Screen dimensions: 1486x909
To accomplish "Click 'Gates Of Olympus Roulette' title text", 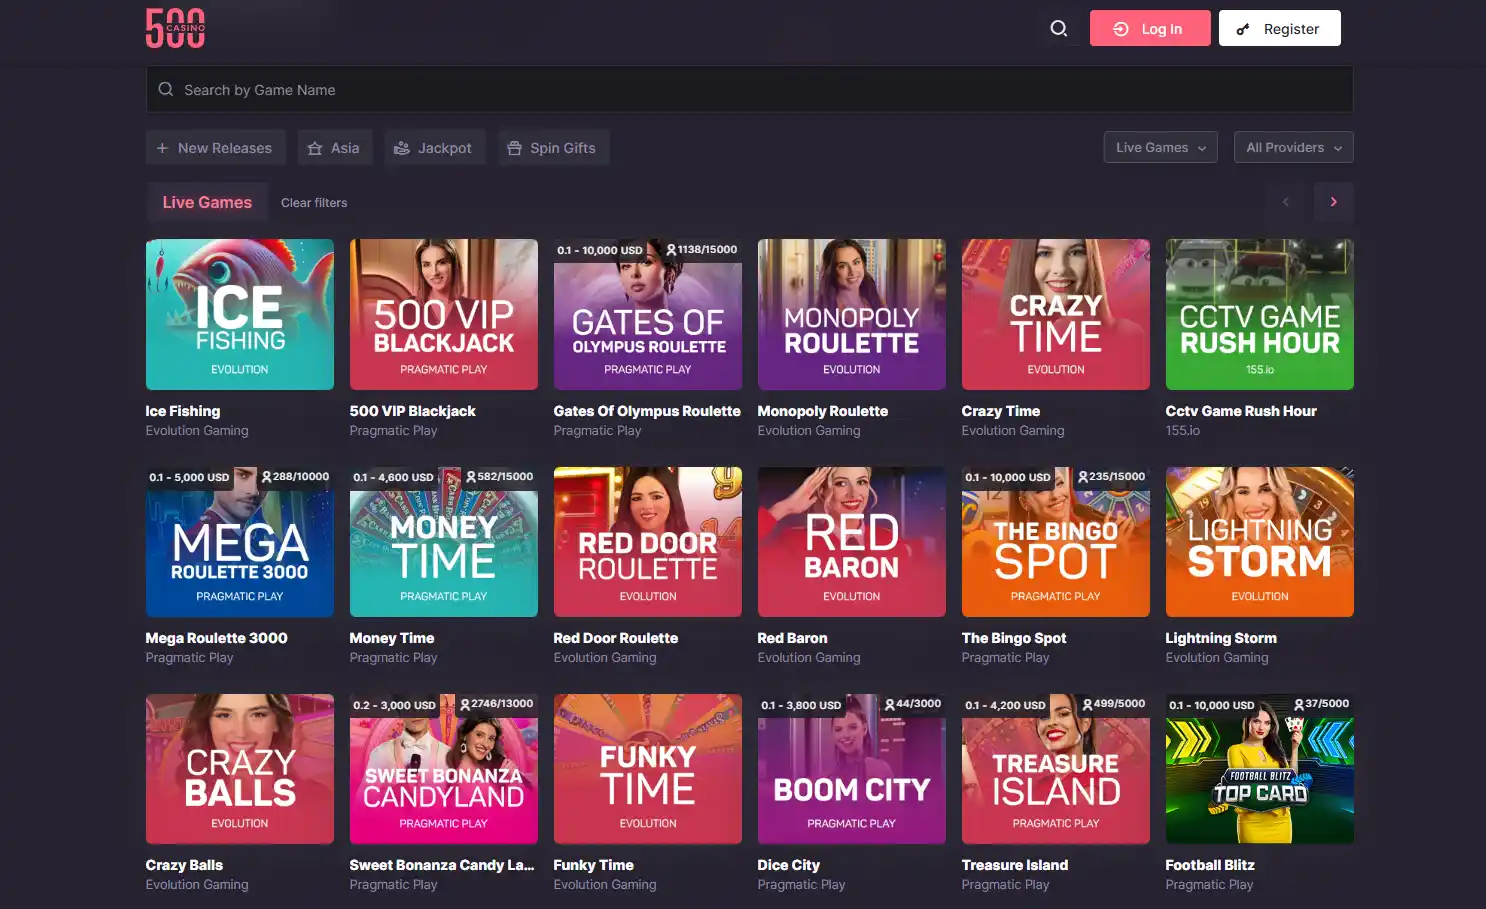I will point(647,411).
